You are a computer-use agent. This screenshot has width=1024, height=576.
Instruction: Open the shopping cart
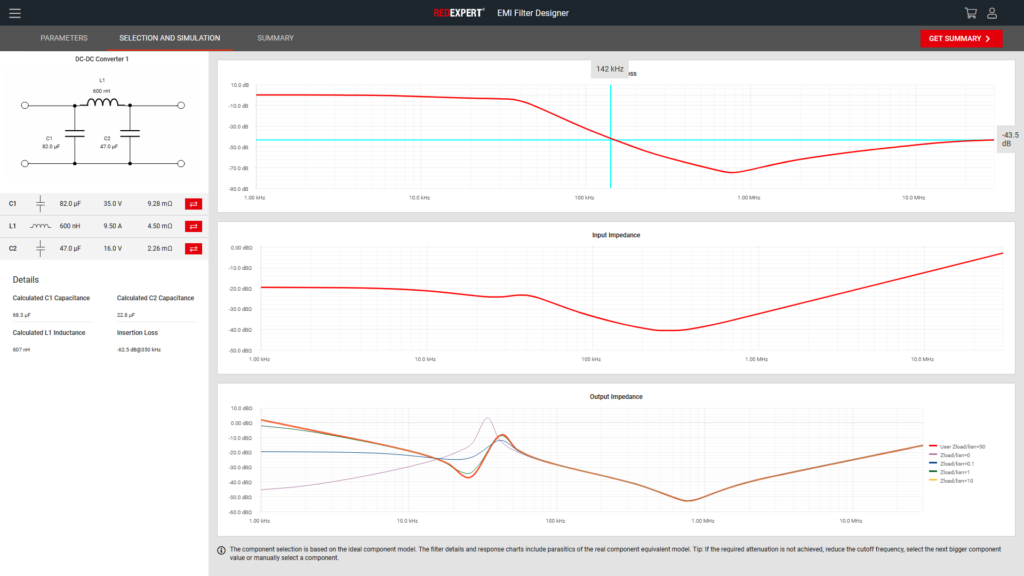pyautogui.click(x=970, y=13)
